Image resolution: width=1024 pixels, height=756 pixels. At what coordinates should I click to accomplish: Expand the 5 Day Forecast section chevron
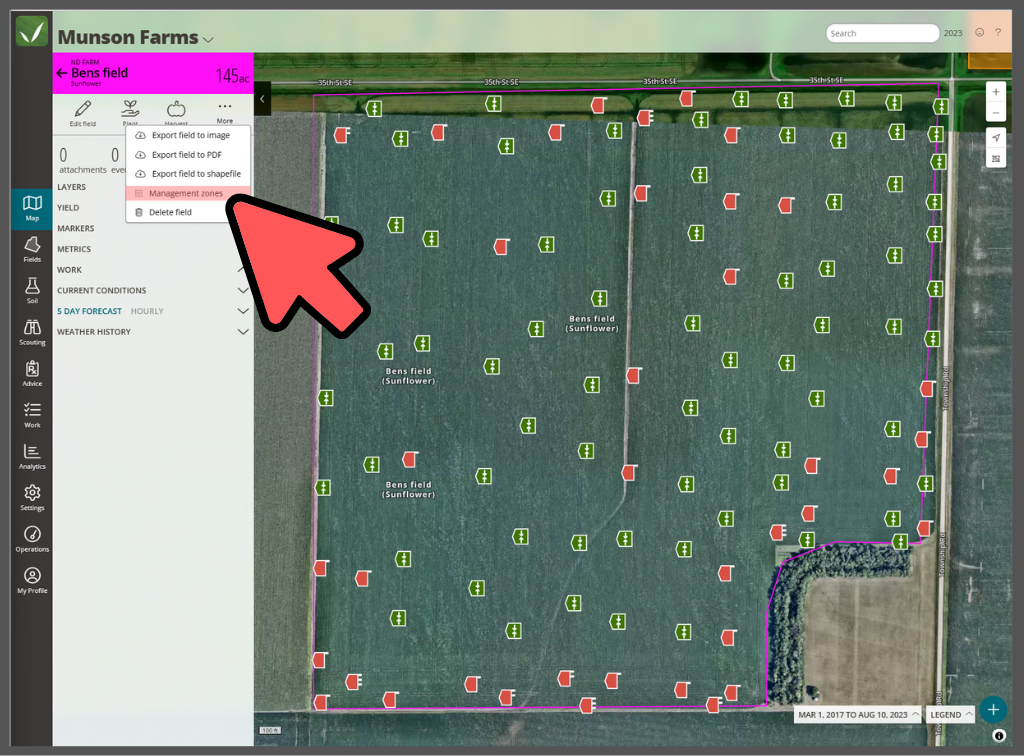pyautogui.click(x=243, y=311)
